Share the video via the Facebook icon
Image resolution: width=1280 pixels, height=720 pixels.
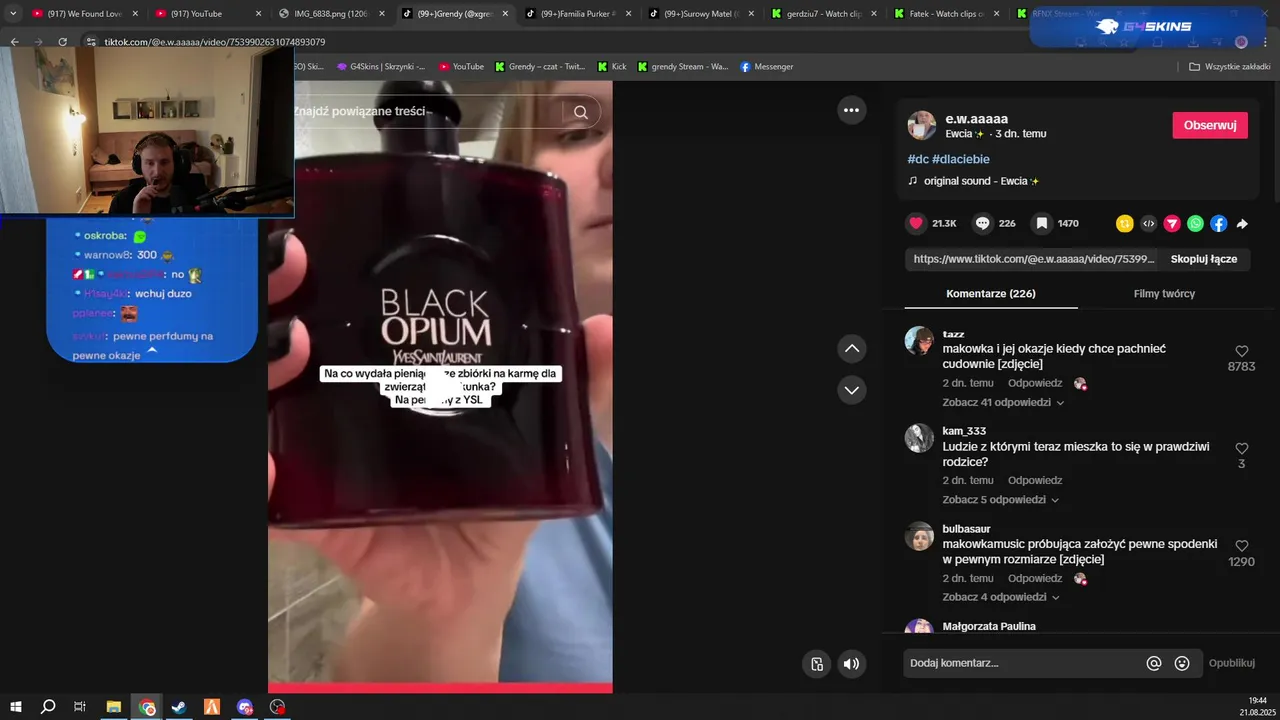click(1218, 224)
